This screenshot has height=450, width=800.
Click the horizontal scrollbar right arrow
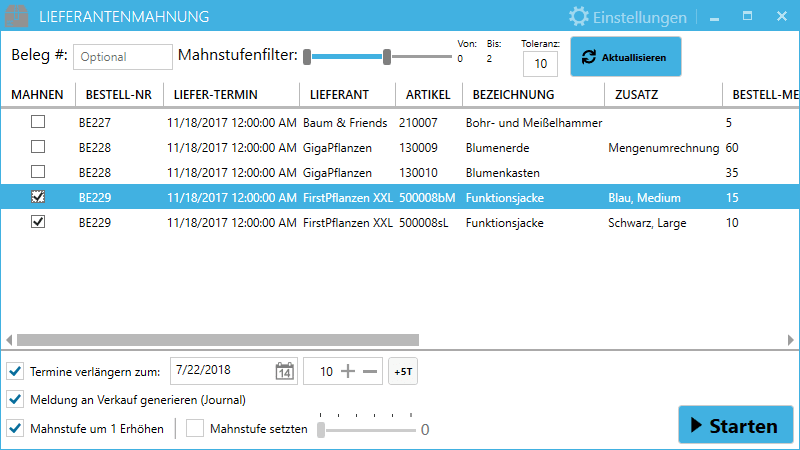tap(793, 339)
